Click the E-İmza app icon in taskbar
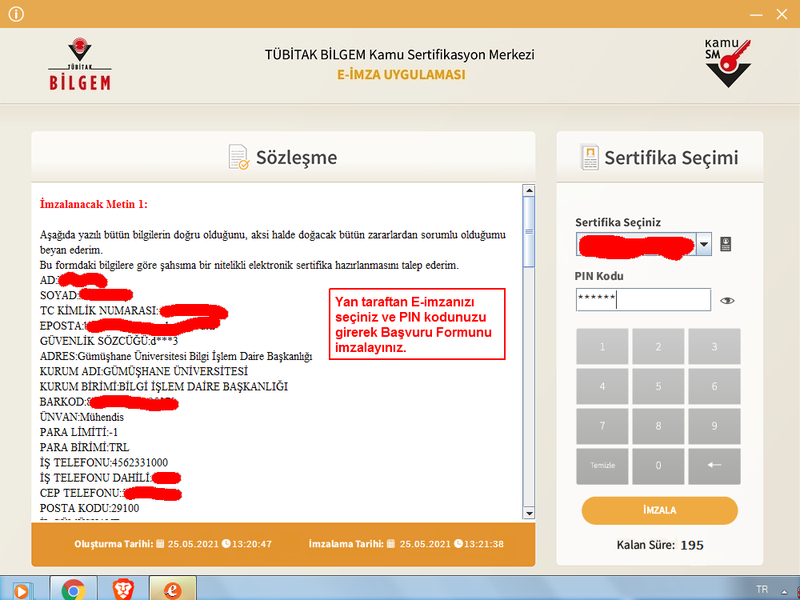The height and width of the screenshot is (600, 800). (x=172, y=589)
